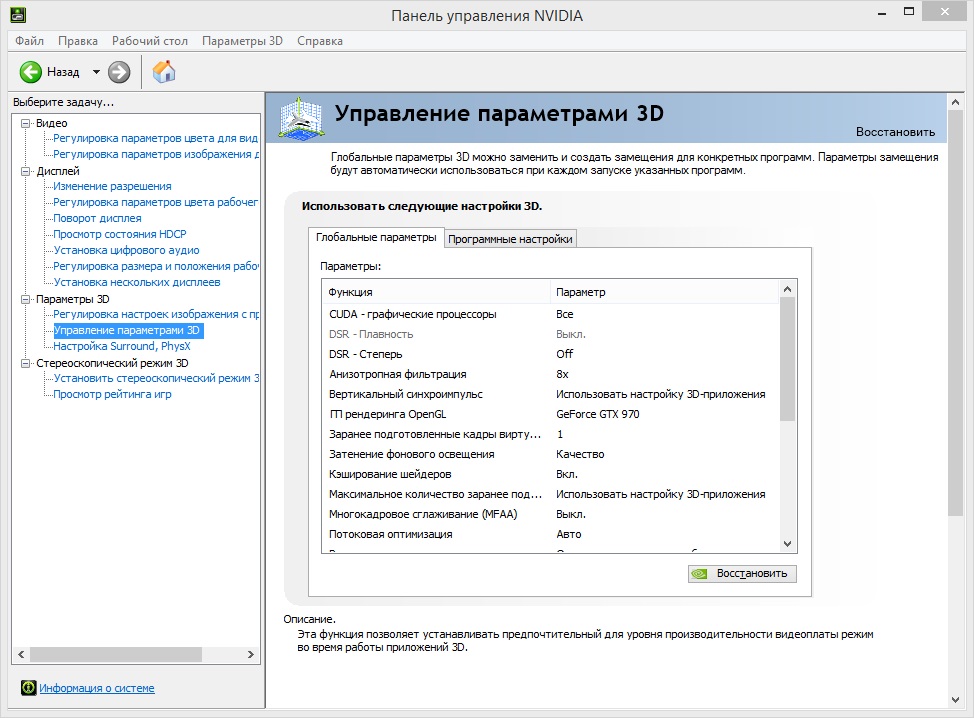
Task: Select Регулировка параметров цвета для видео item
Action: tap(155, 139)
